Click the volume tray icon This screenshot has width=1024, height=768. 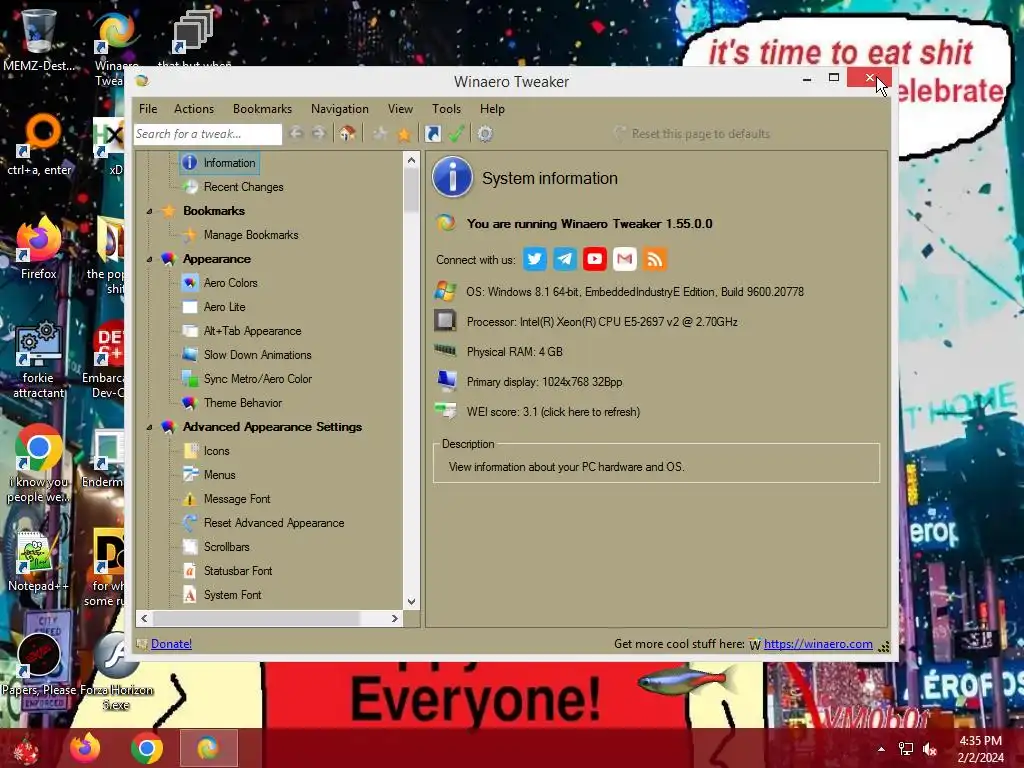(x=930, y=749)
